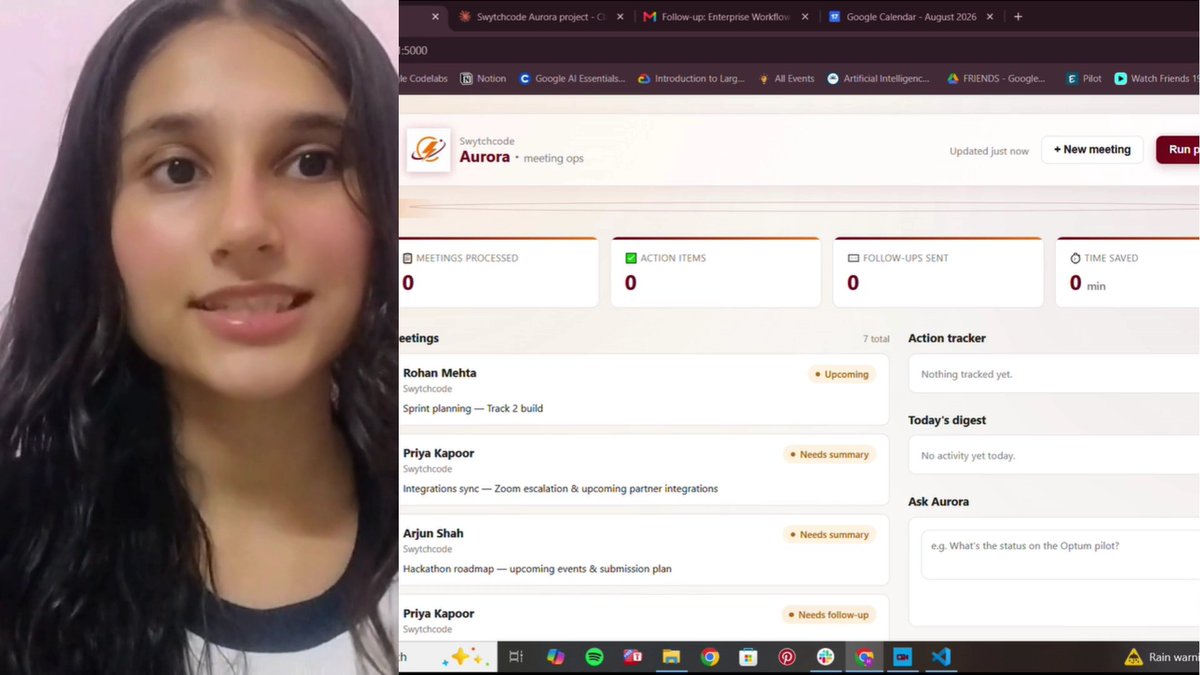
Task: Open Task View in the taskbar
Action: coord(516,657)
